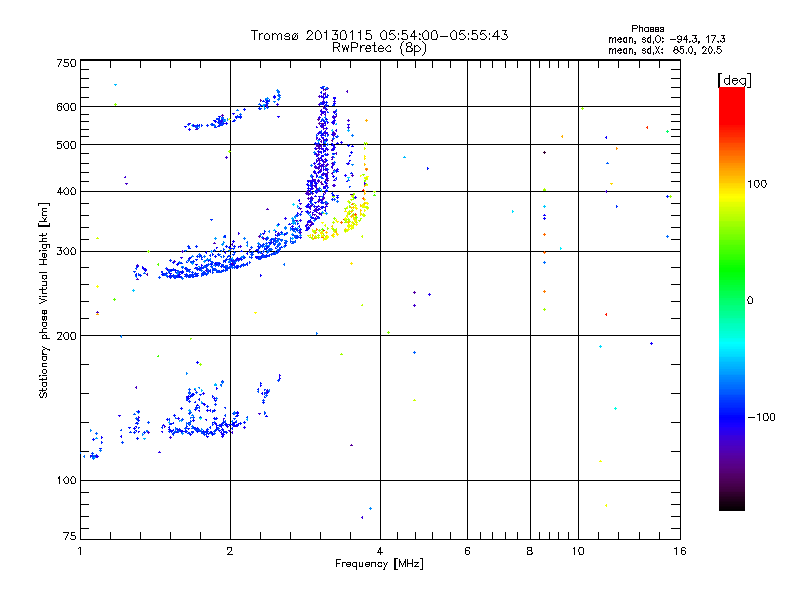The height and width of the screenshot is (600, 800).
Task: Click the "Frequency [MHz]" axis label
Action: click(x=379, y=564)
